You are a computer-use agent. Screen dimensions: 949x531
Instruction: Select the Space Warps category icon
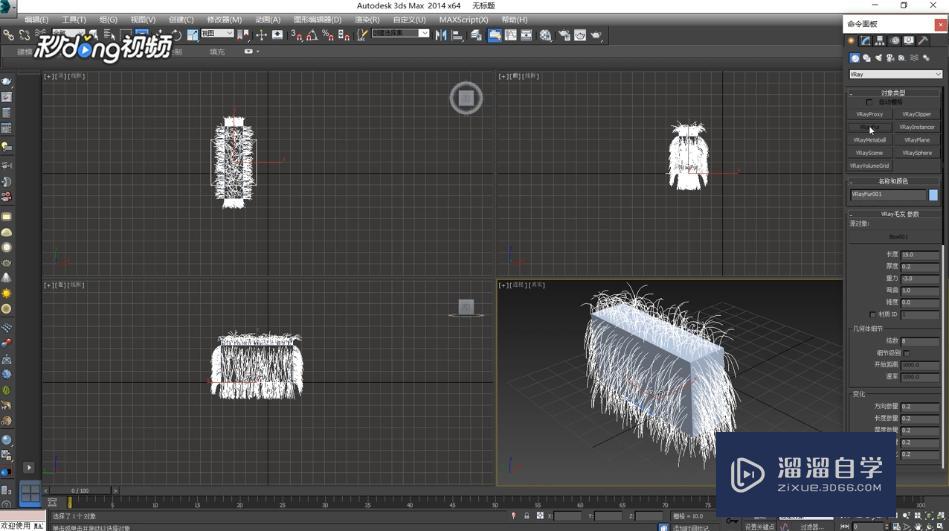tap(914, 58)
